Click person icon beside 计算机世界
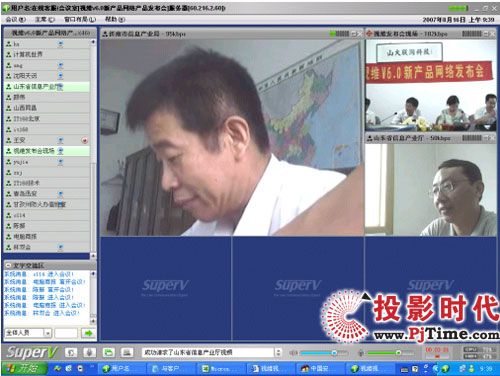 9,54
